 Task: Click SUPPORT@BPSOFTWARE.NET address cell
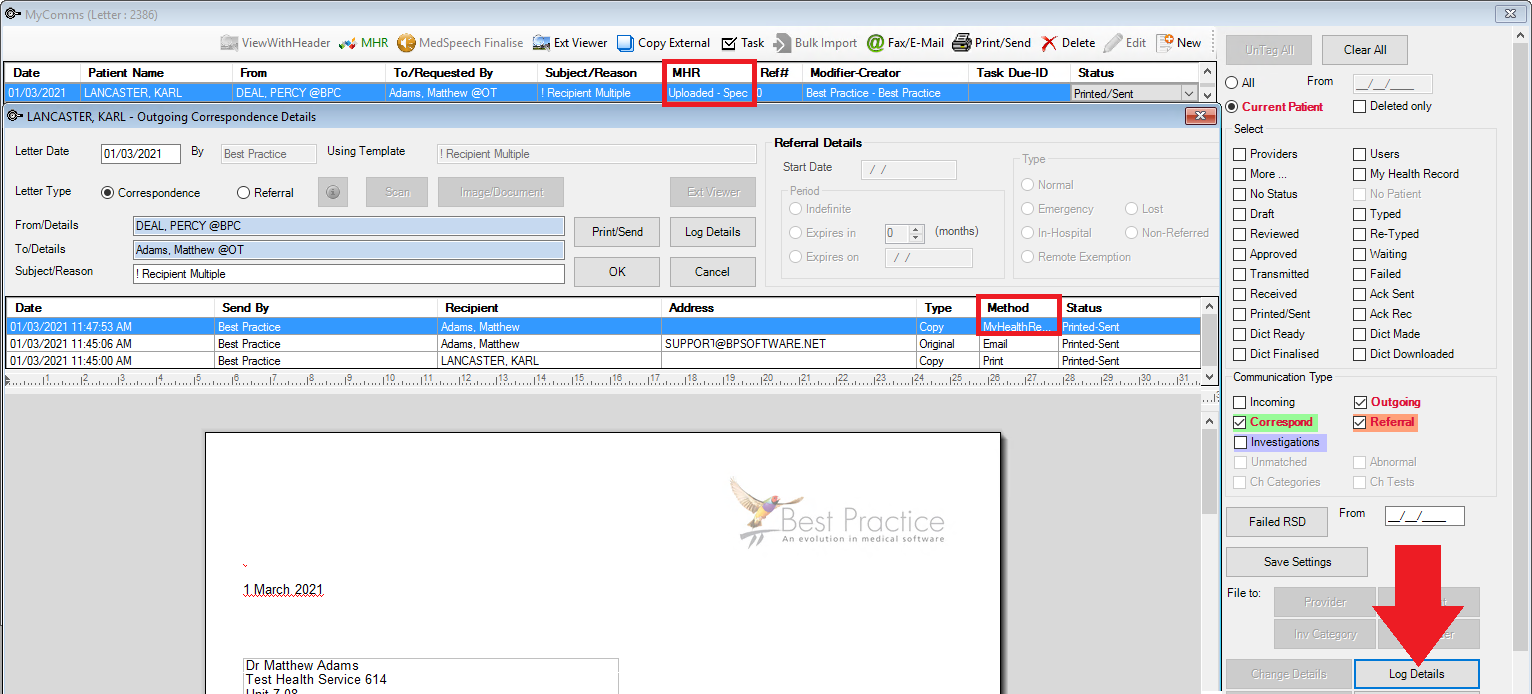pos(790,343)
